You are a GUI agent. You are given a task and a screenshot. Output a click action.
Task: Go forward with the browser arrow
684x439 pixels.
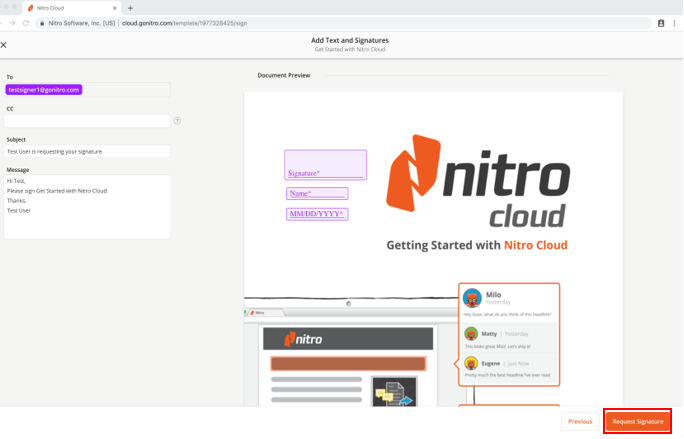(x=12, y=23)
